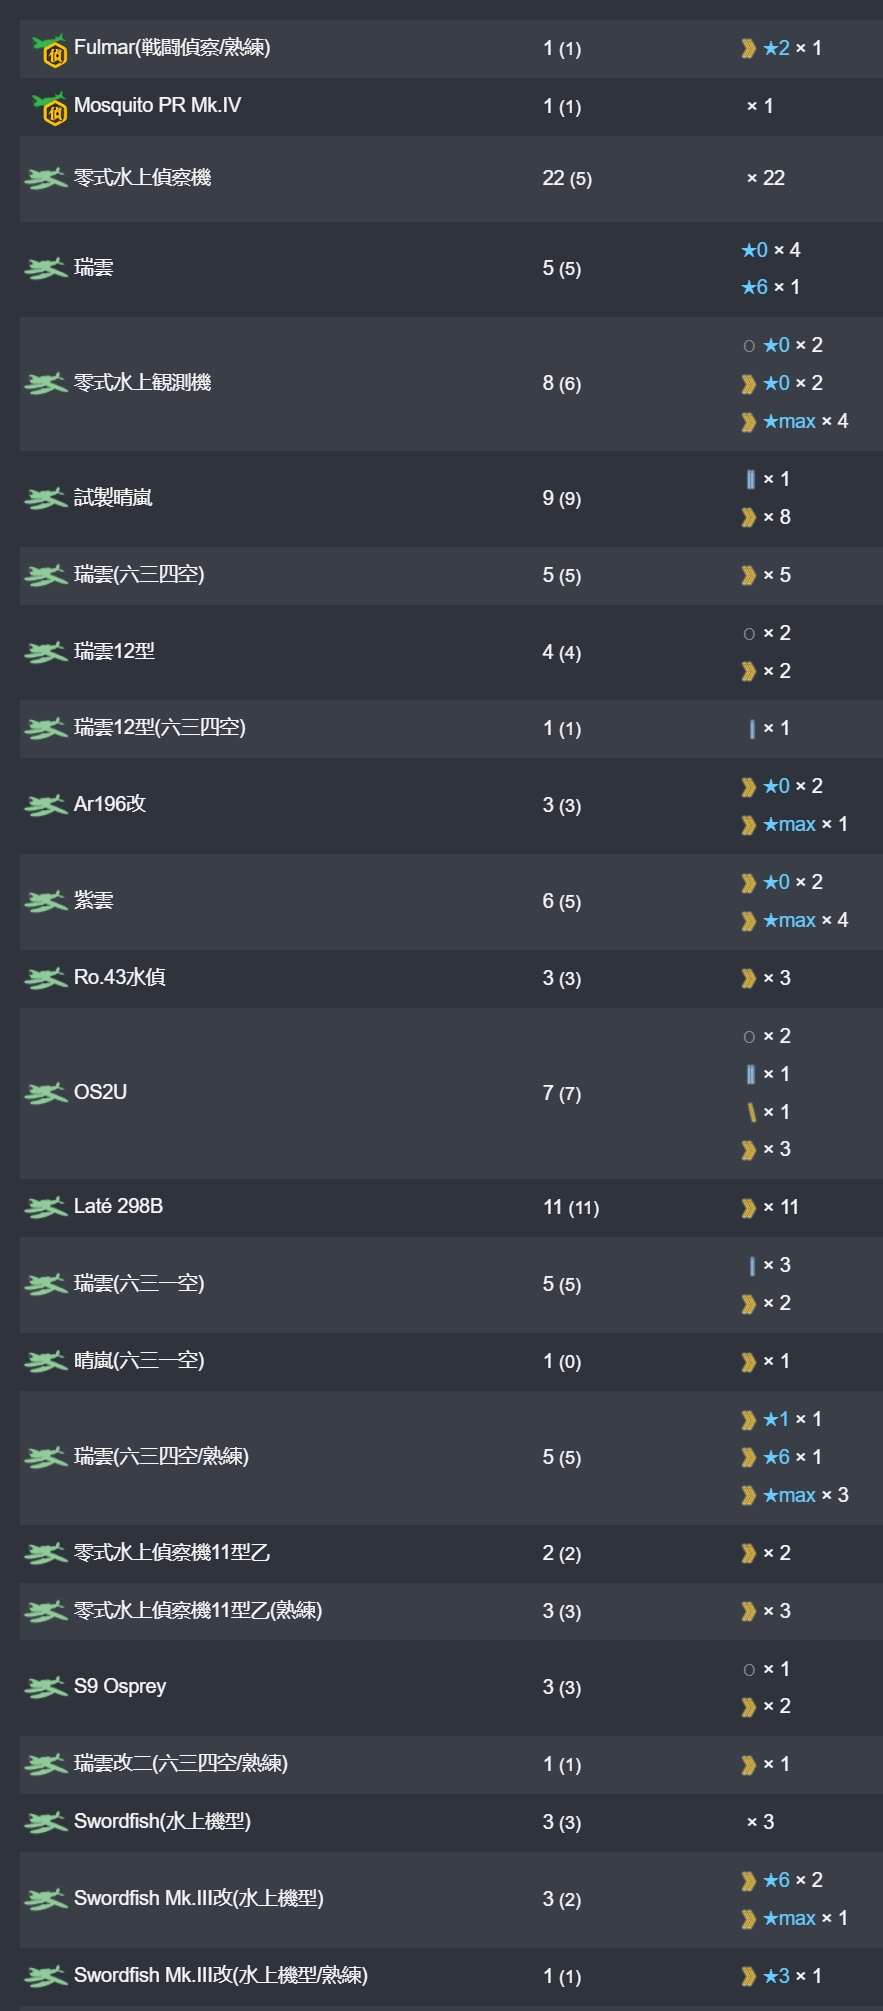Select the Swordfish(水上機型) equipment name
This screenshot has width=883, height=2011.
(x=162, y=1821)
